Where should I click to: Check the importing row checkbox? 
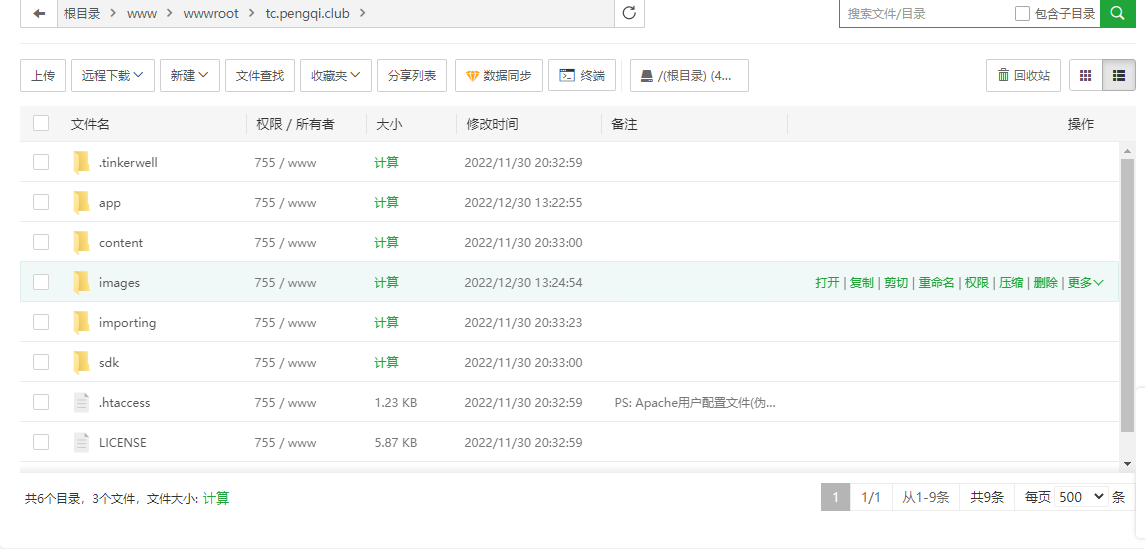coord(41,322)
